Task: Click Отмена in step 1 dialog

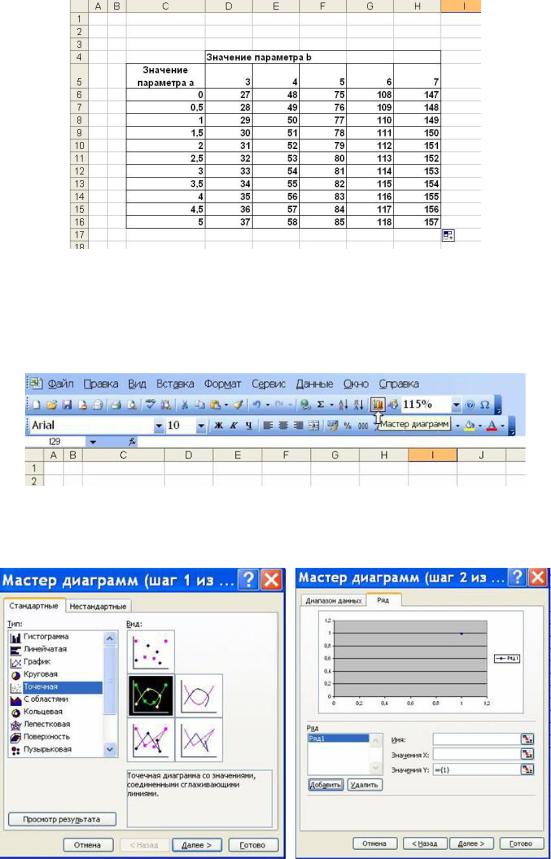Action: click(88, 845)
